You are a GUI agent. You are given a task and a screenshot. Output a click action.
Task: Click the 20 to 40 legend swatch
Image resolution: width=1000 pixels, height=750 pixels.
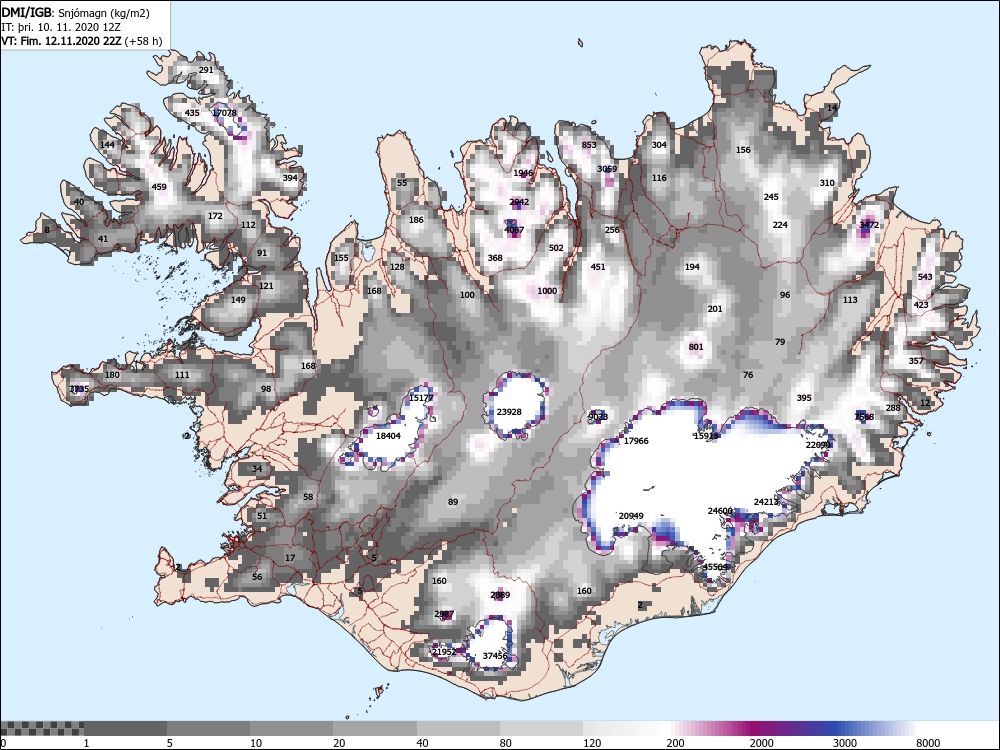pos(376,728)
